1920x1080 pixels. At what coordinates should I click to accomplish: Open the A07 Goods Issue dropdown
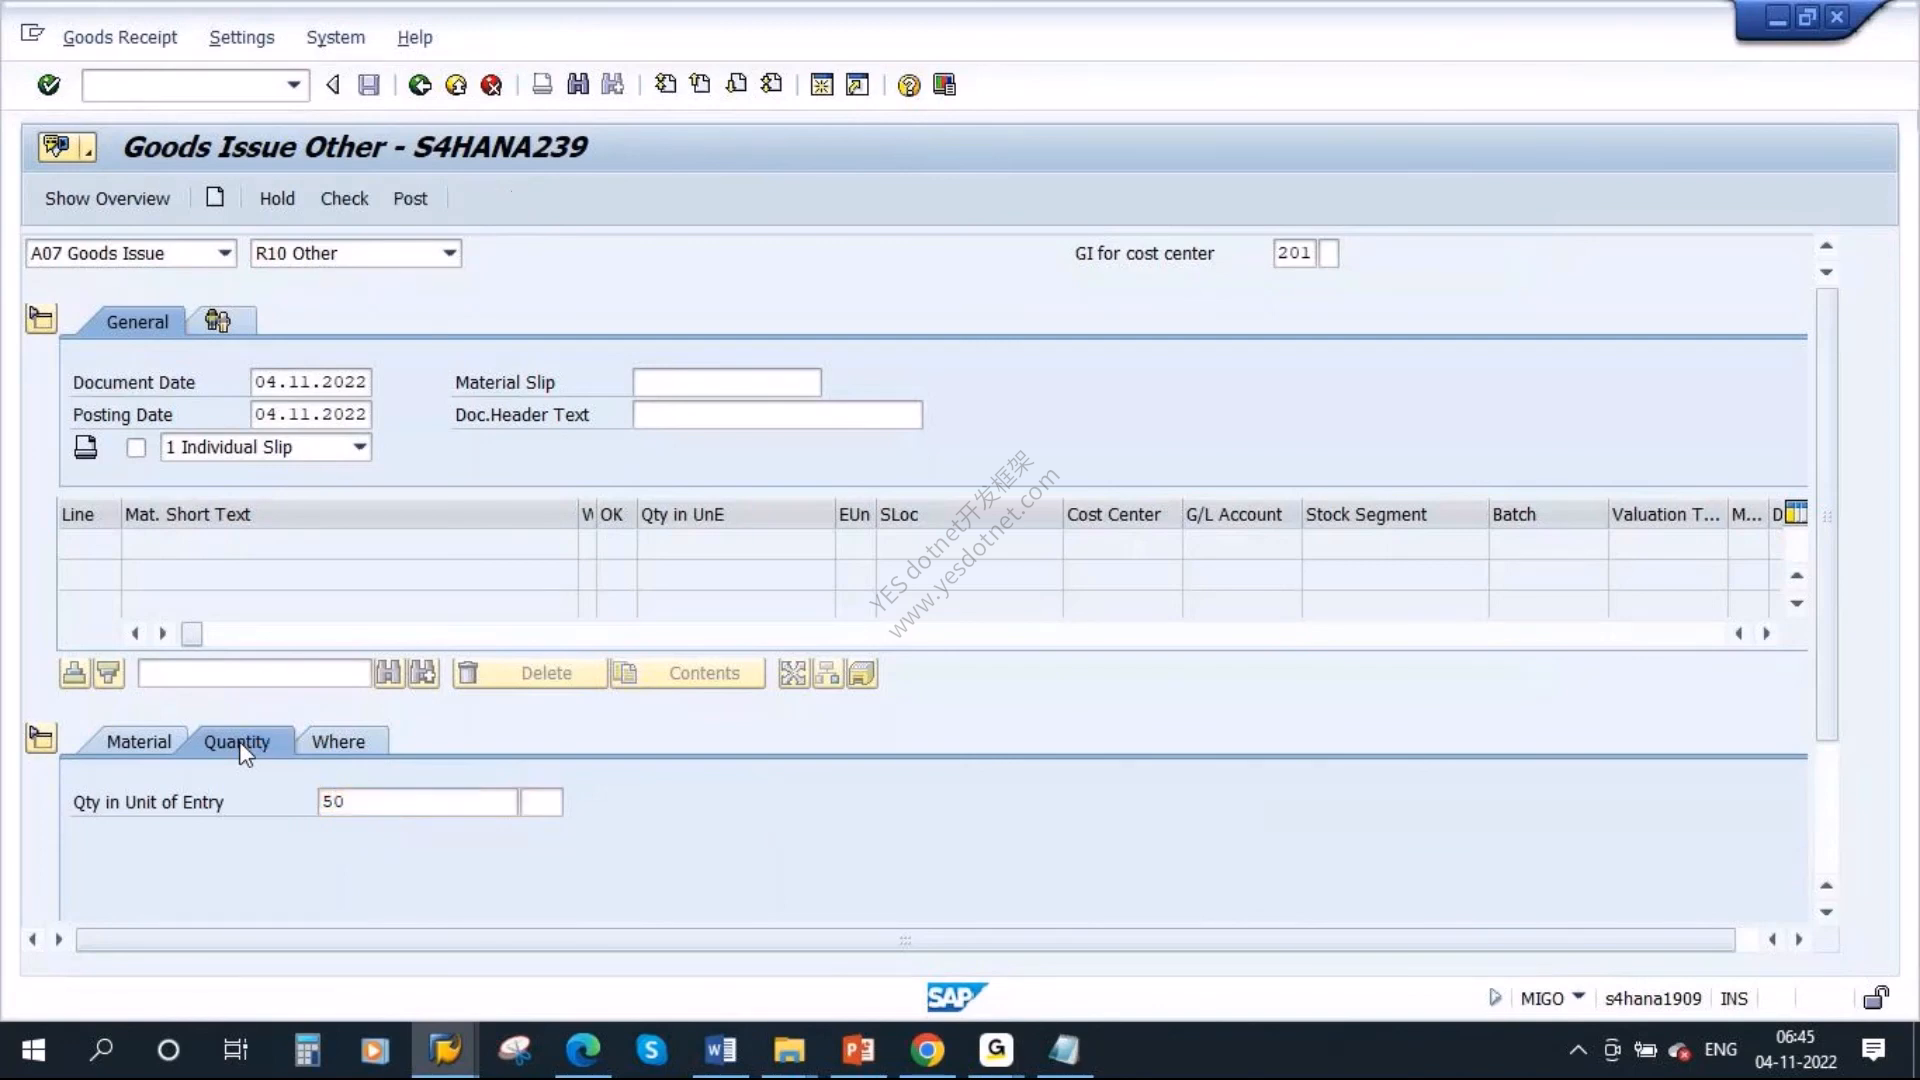(224, 253)
